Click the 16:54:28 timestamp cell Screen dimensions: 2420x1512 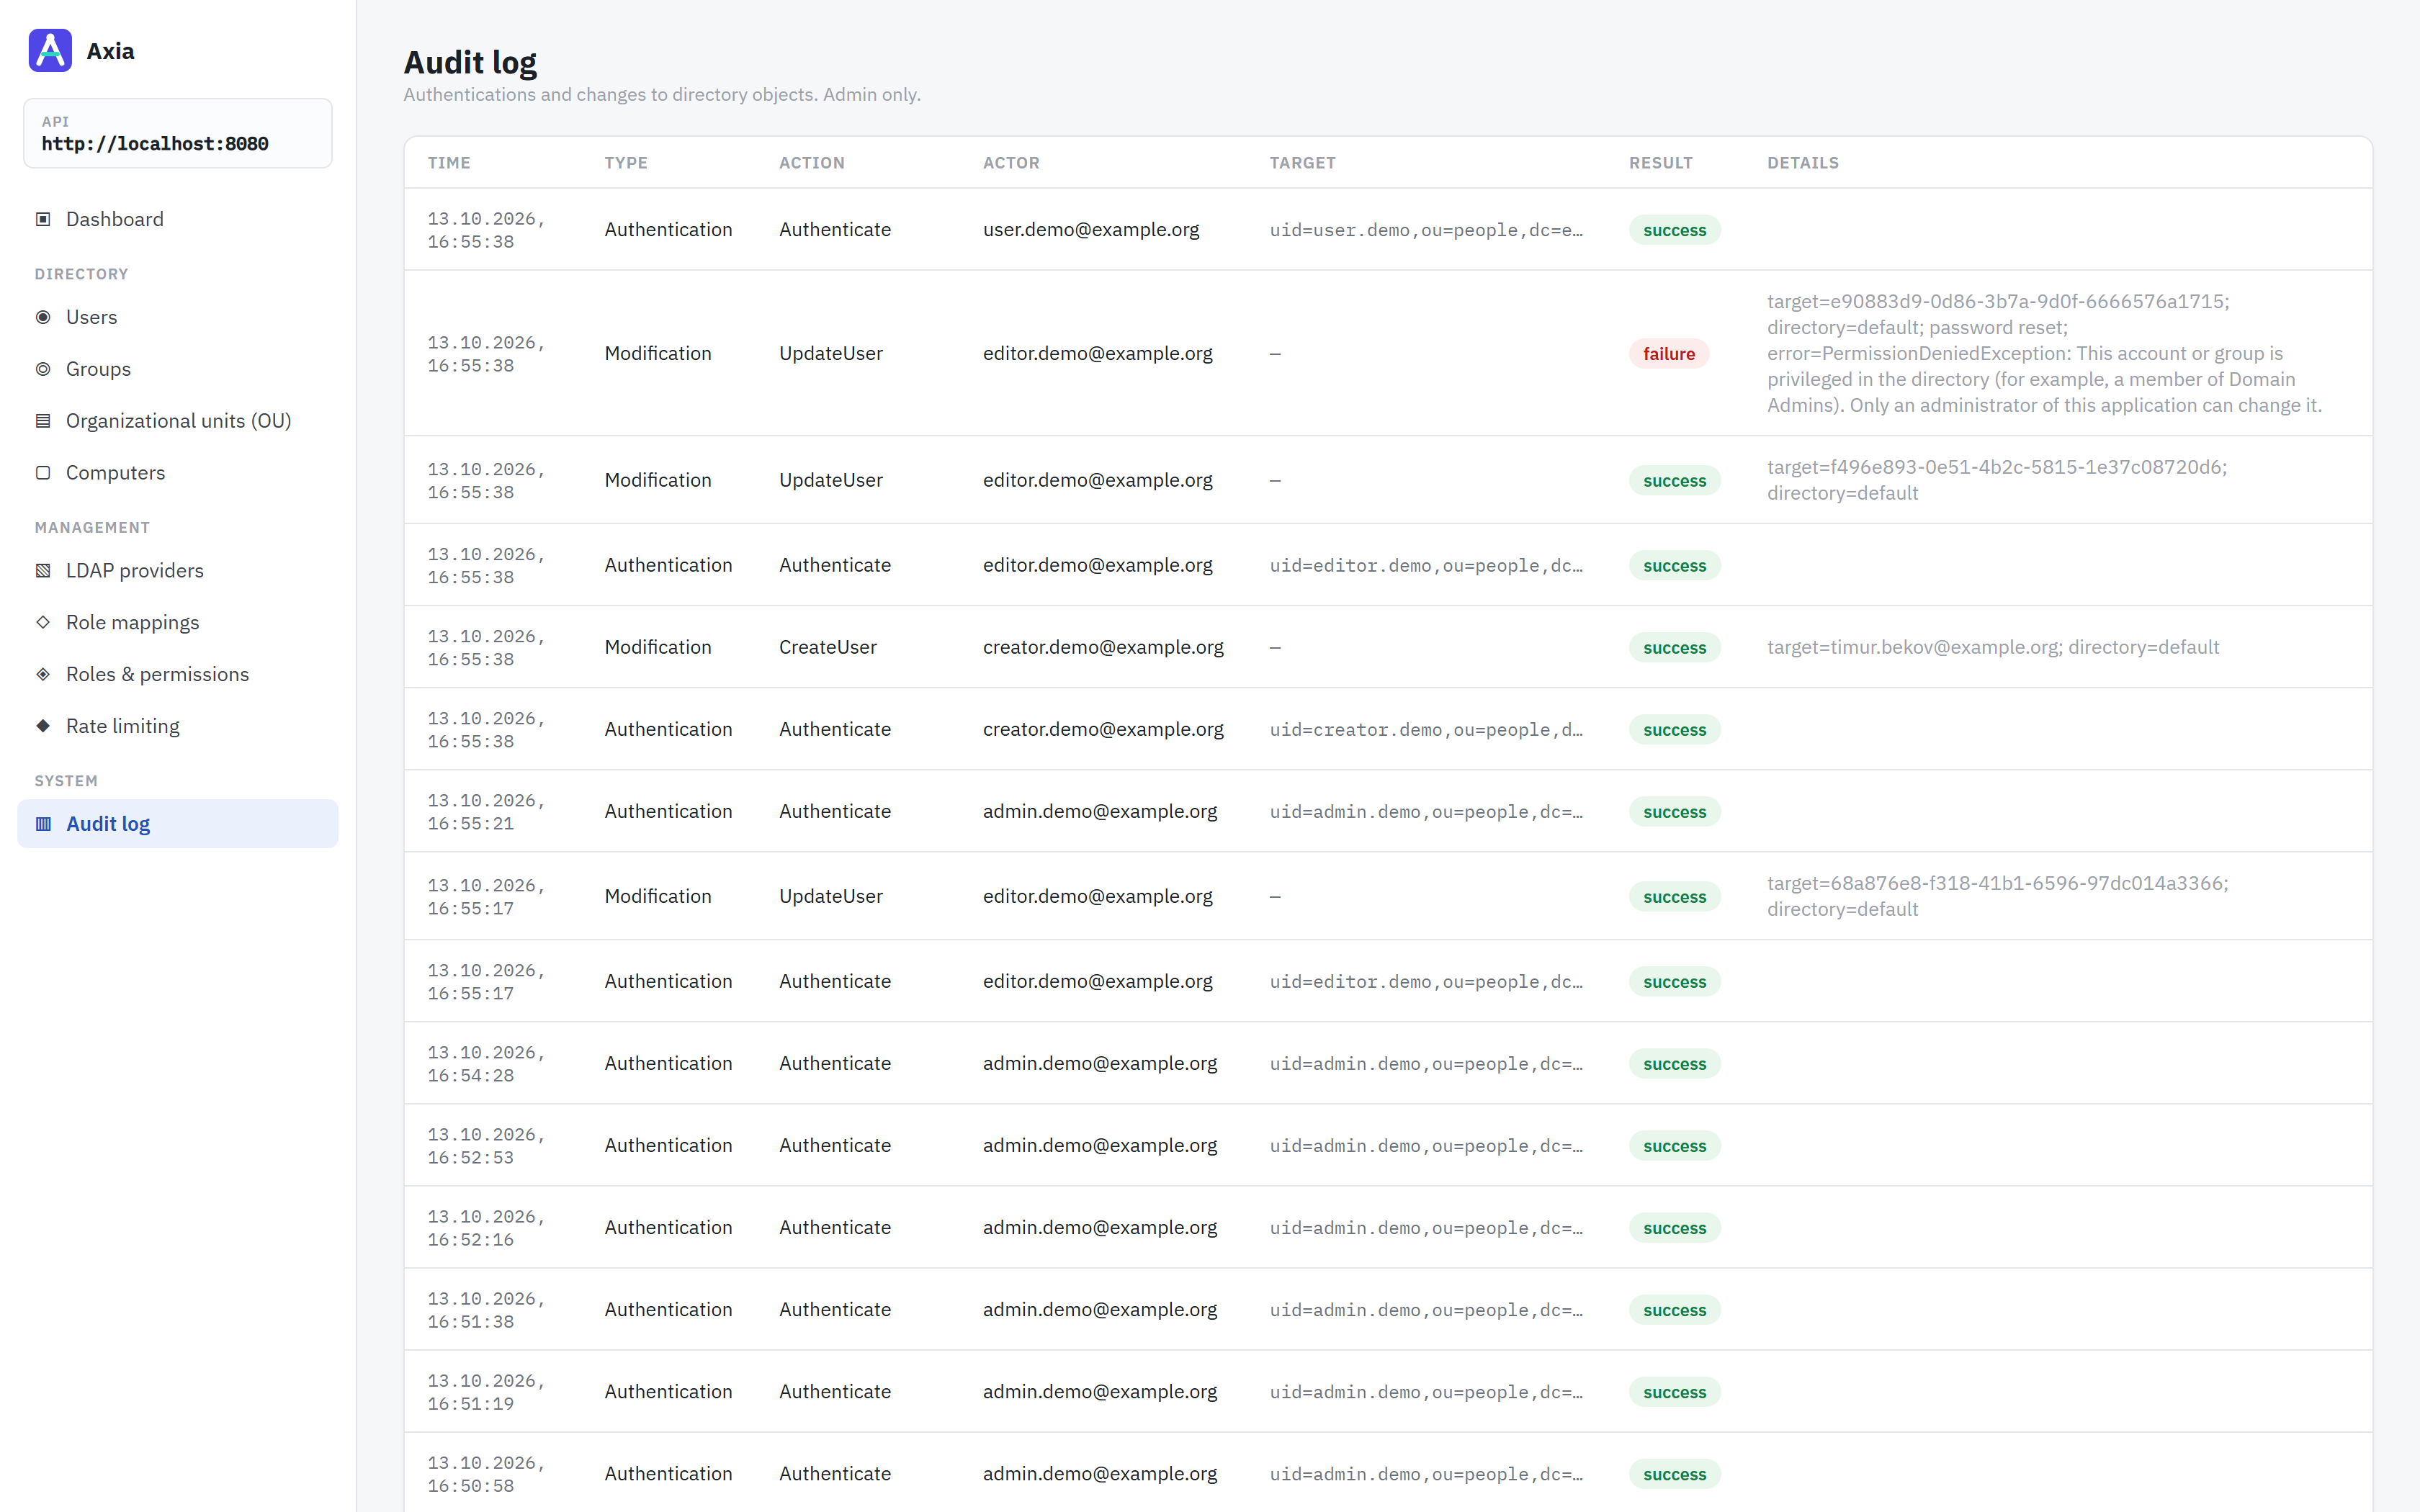[486, 1064]
